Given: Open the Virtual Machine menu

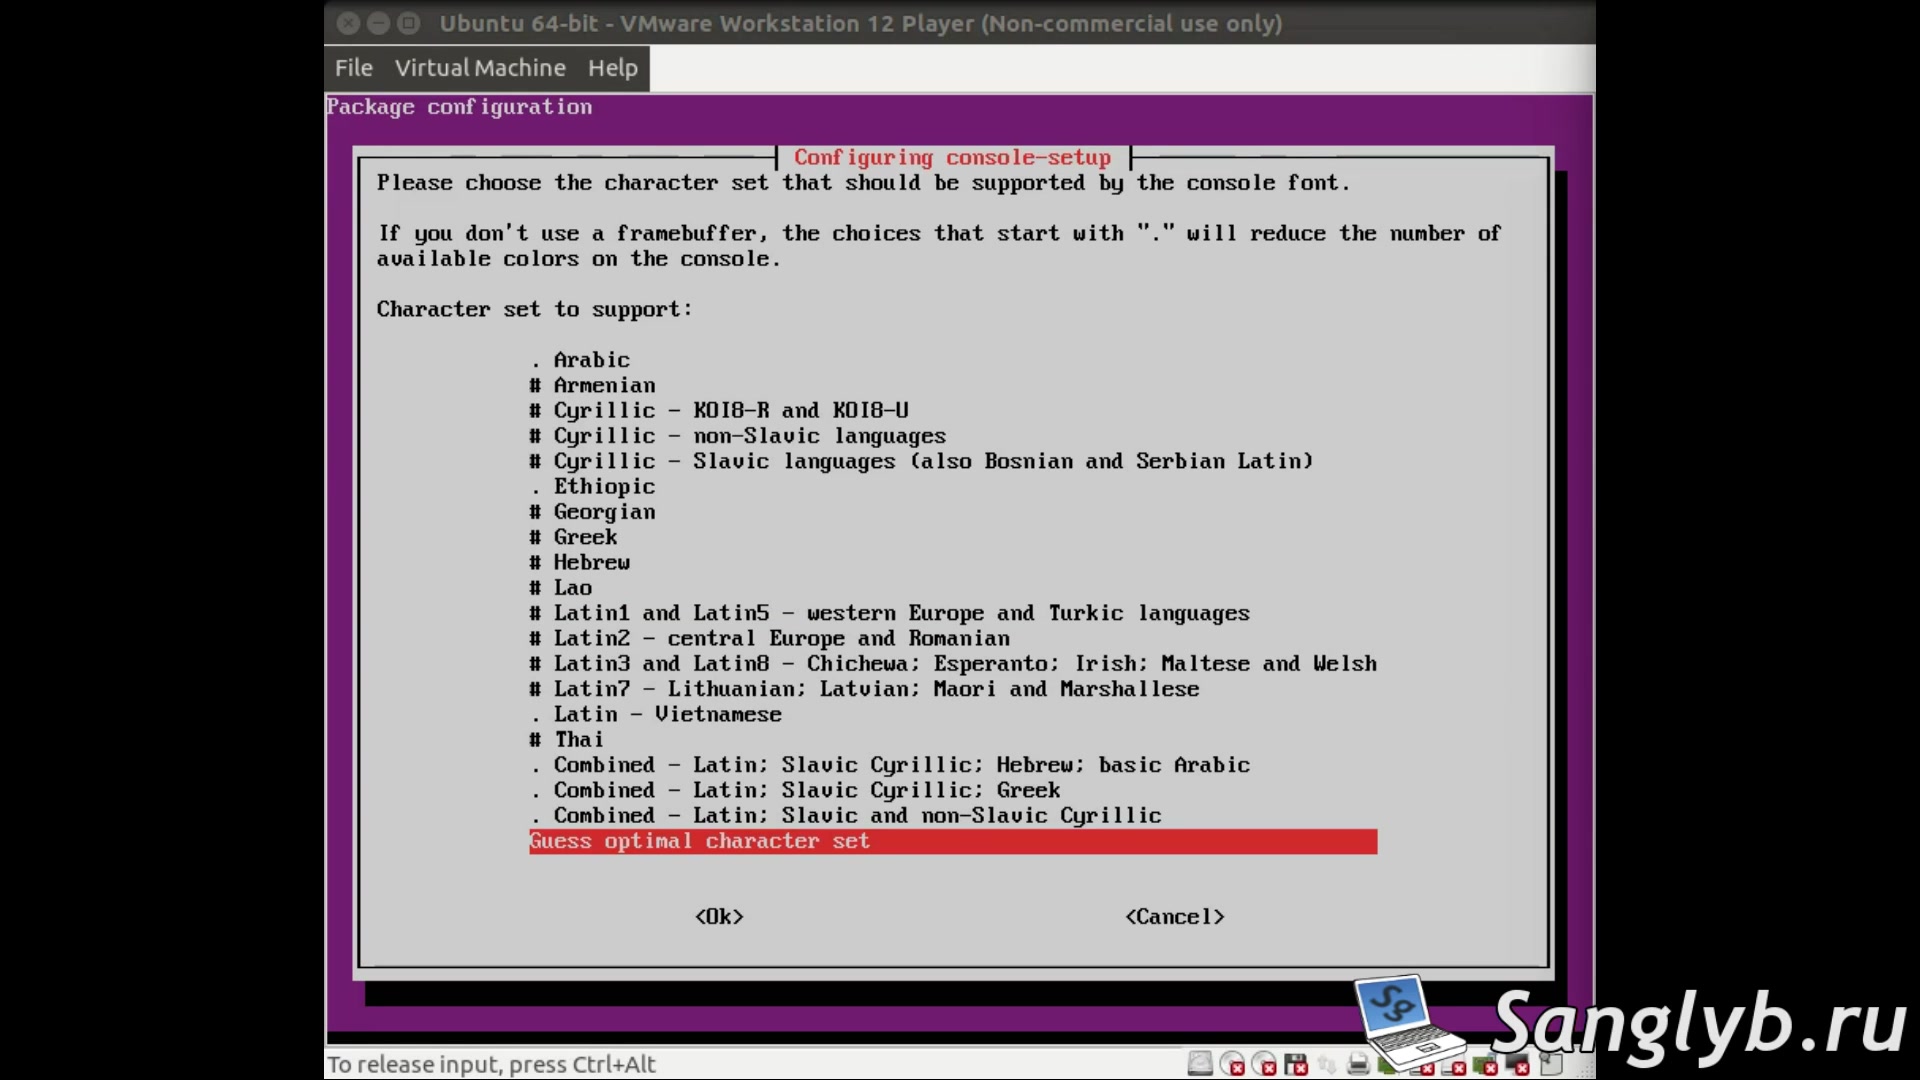Looking at the screenshot, I should click(480, 68).
